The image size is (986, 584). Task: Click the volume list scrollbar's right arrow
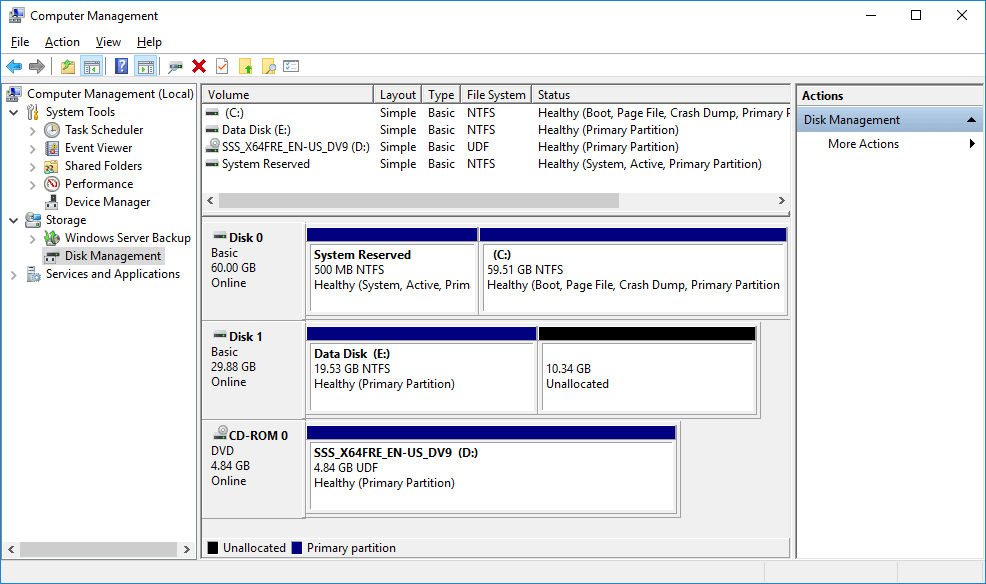pyautogui.click(x=782, y=201)
